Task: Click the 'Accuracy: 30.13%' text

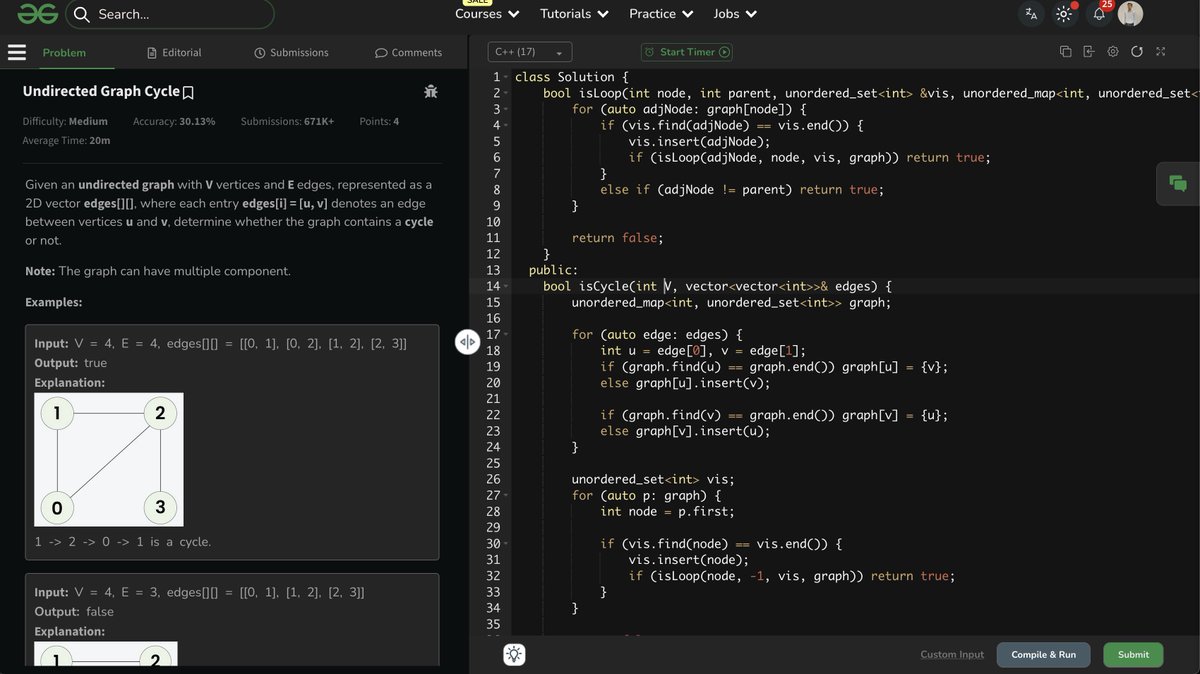Action: [x=174, y=121]
